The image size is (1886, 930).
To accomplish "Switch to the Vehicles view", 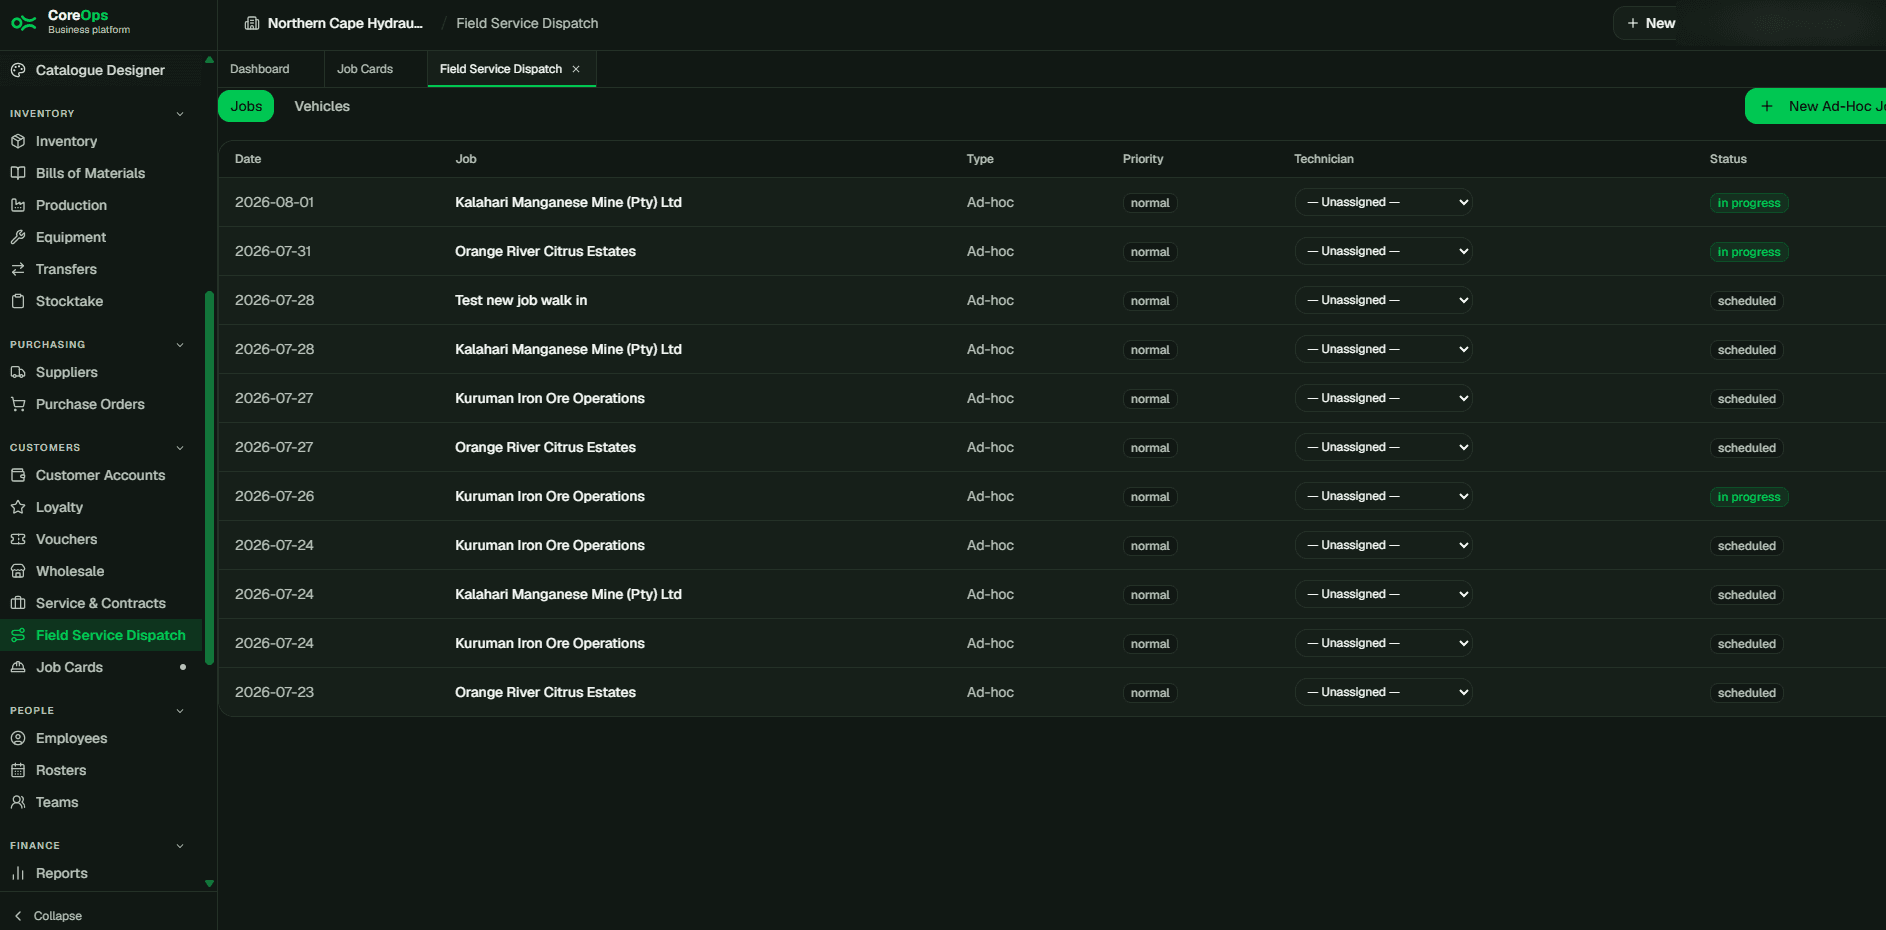I will (x=322, y=106).
